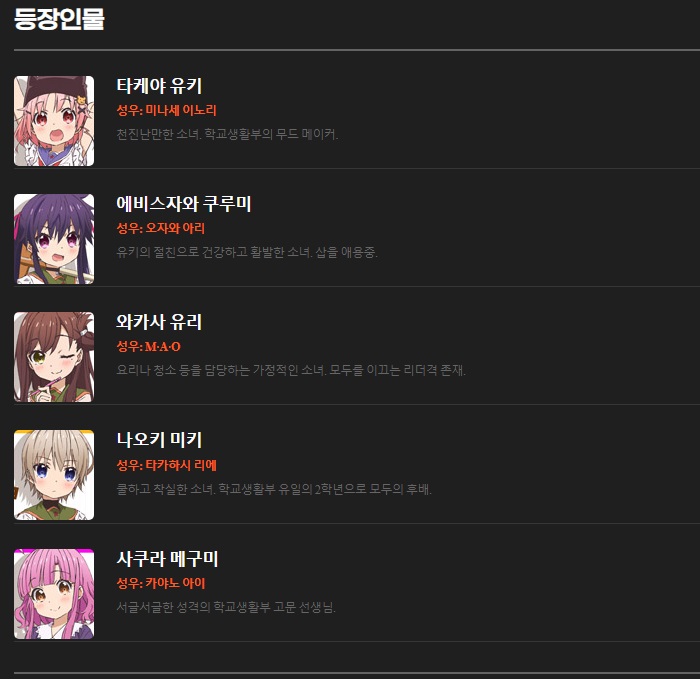Click description text about 학교생활부의 무드 메이커
The image size is (700, 679).
[x=227, y=134]
